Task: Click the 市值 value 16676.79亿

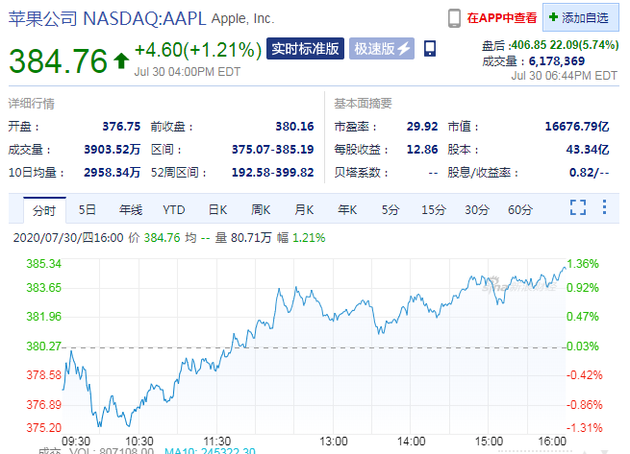Action: pos(577,127)
